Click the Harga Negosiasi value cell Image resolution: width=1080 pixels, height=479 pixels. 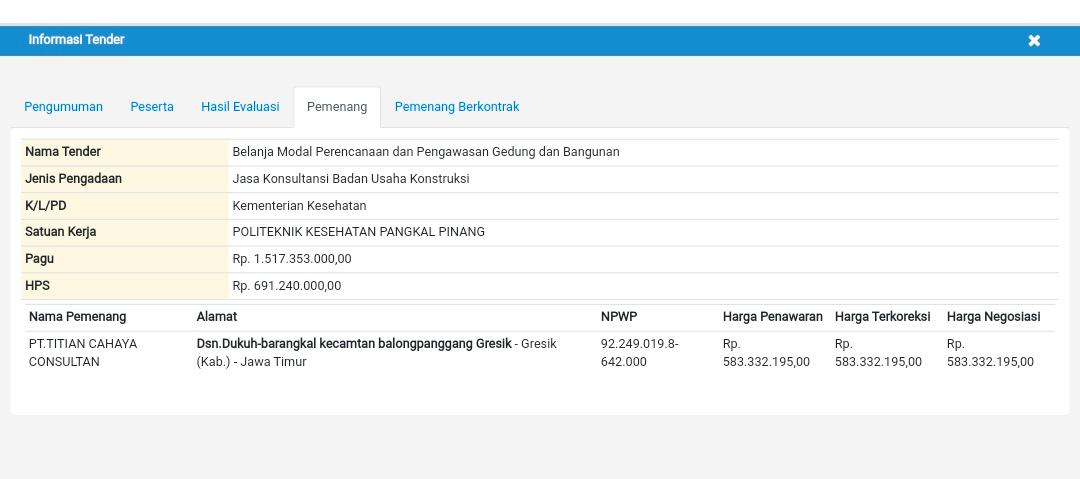pos(990,352)
